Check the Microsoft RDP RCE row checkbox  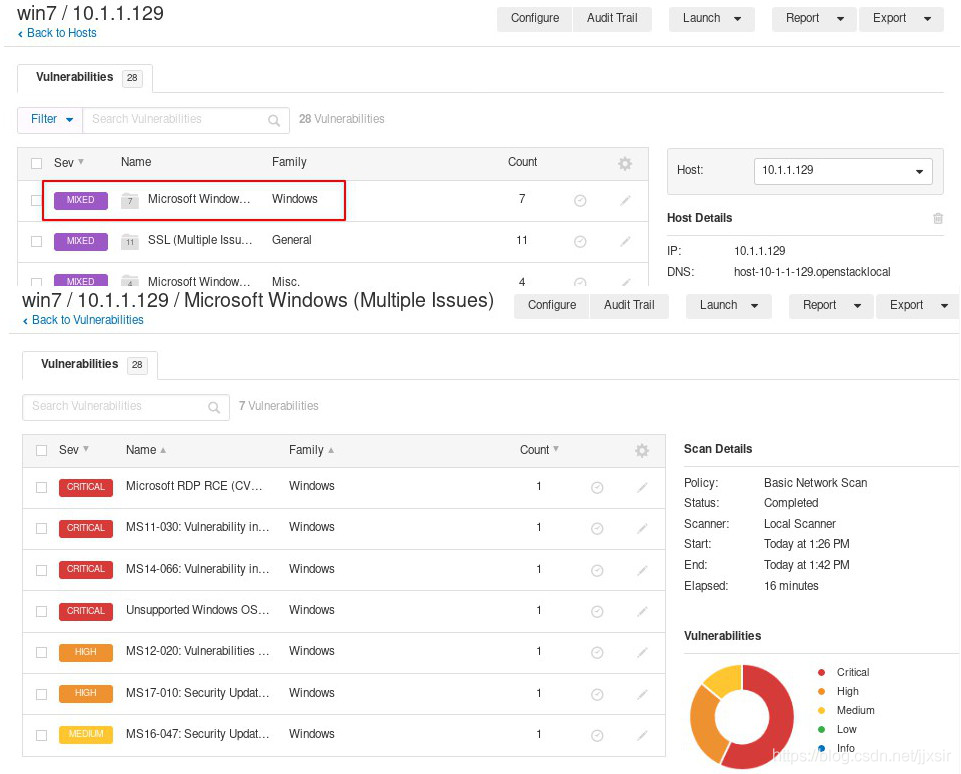42,487
